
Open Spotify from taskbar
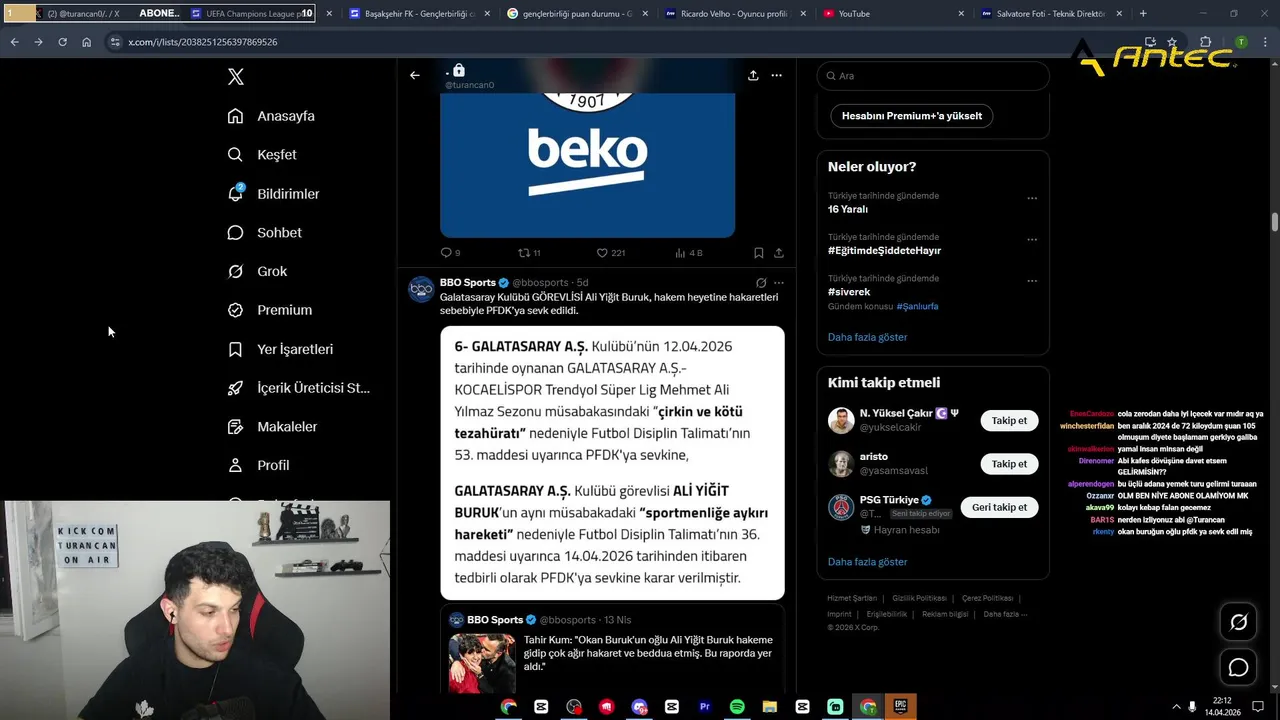point(737,706)
